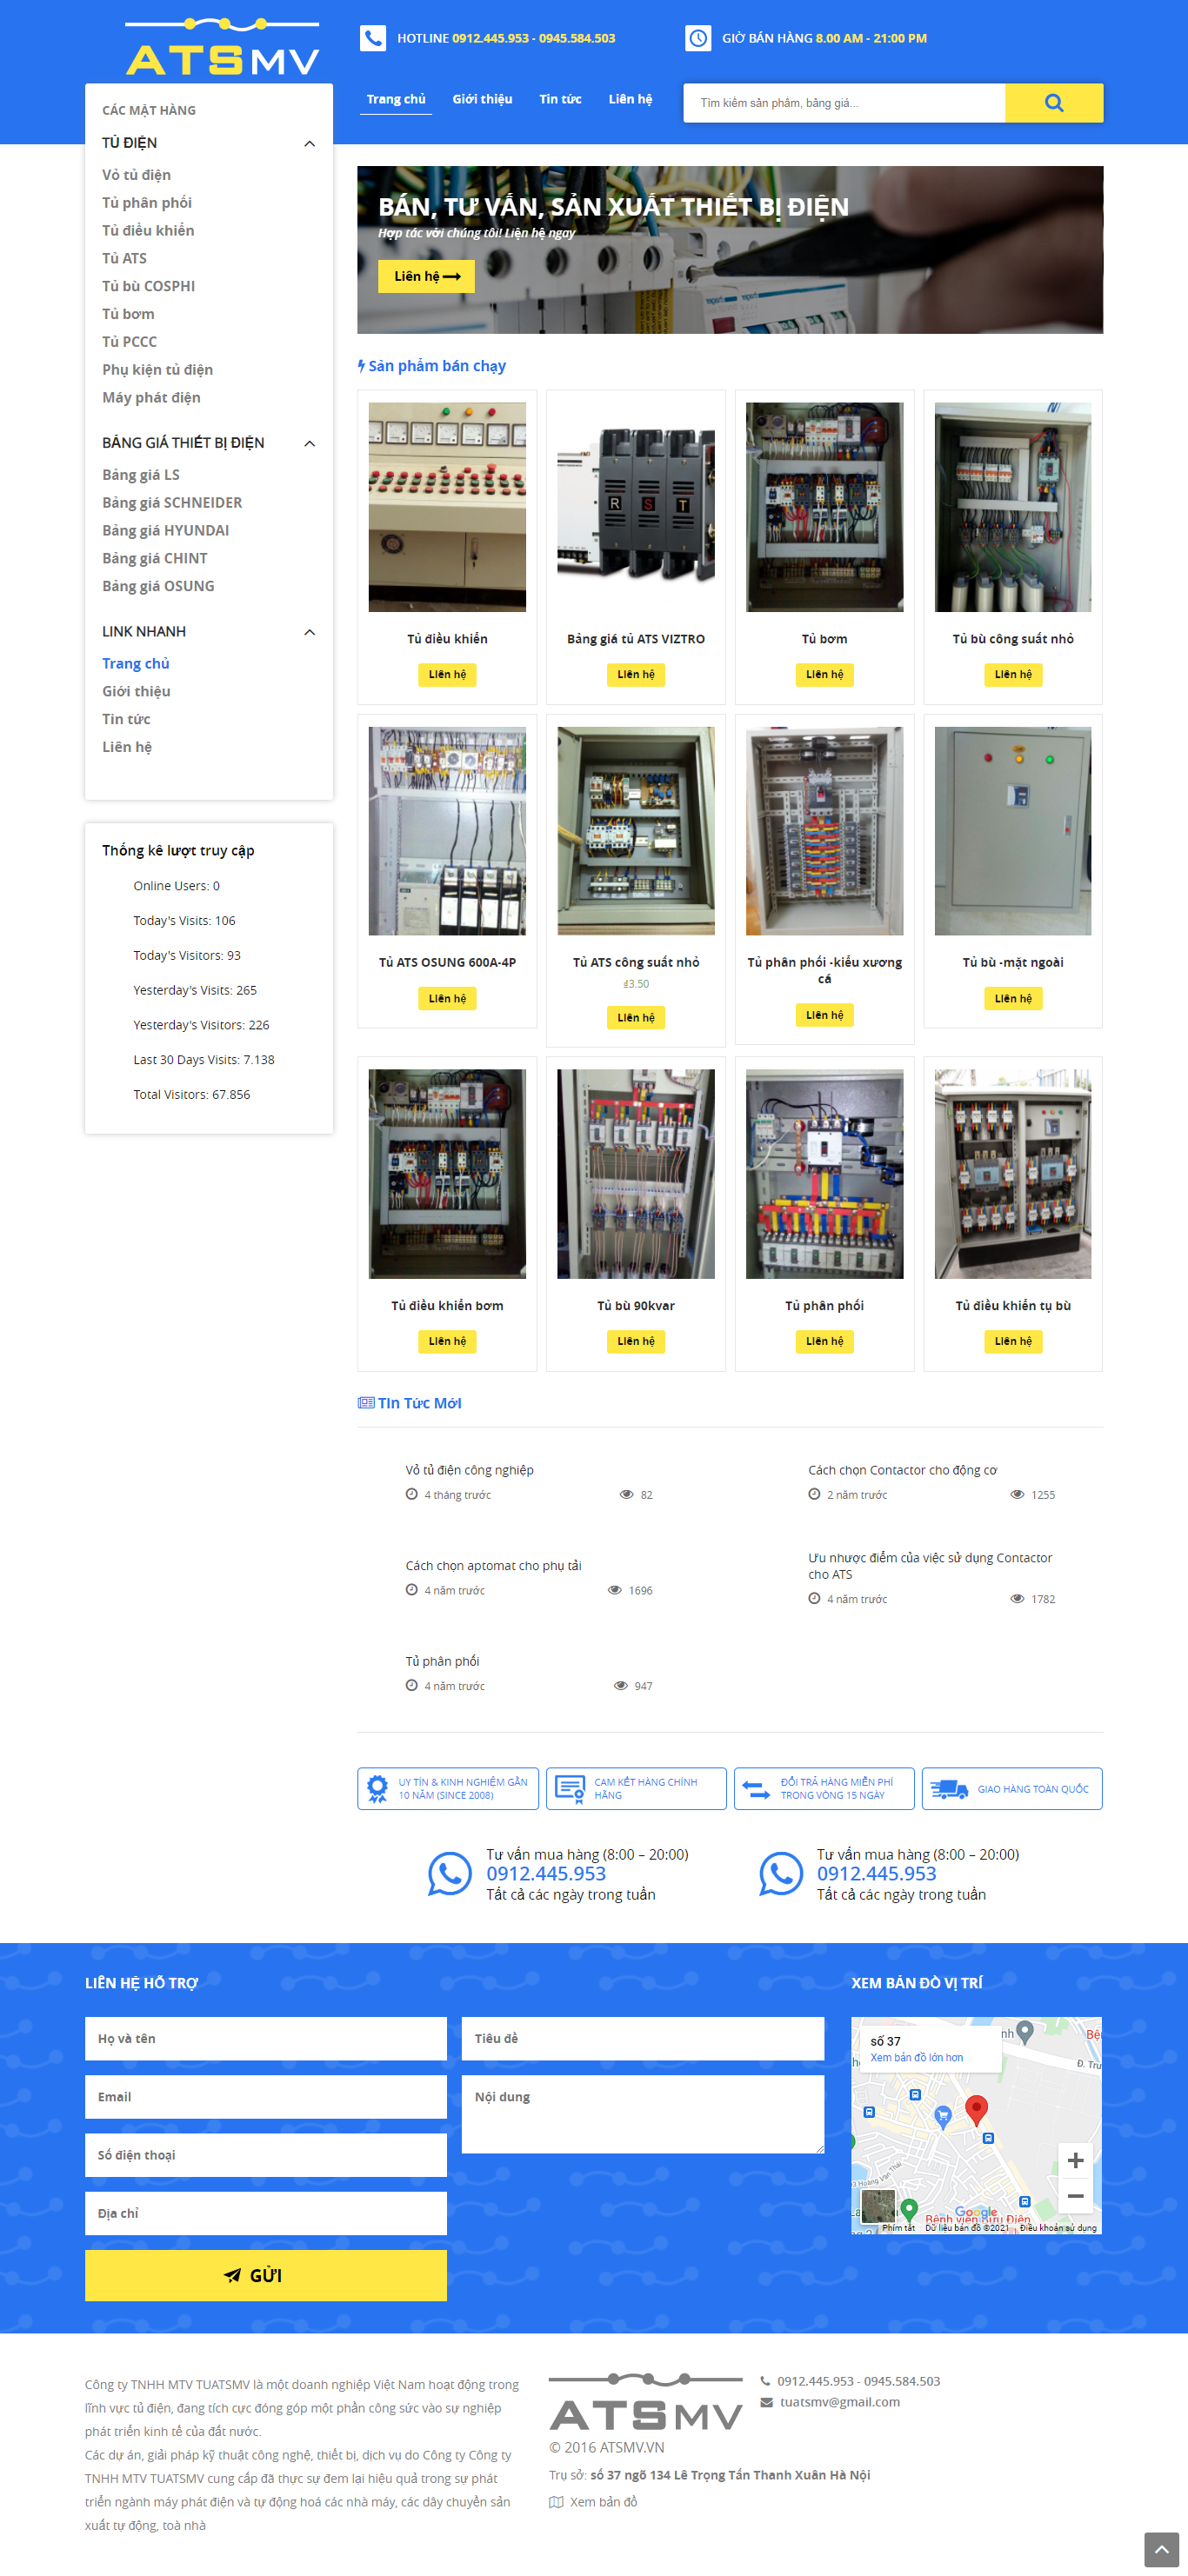The image size is (1188, 2576).
Task: Click clock icon beside 4 tháng trước
Action: point(411,1495)
